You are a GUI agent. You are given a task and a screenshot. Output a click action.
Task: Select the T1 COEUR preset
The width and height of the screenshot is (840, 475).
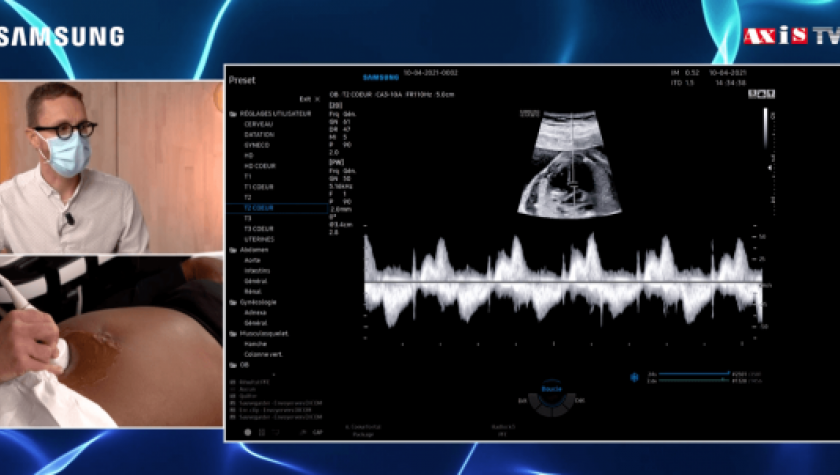(x=259, y=187)
